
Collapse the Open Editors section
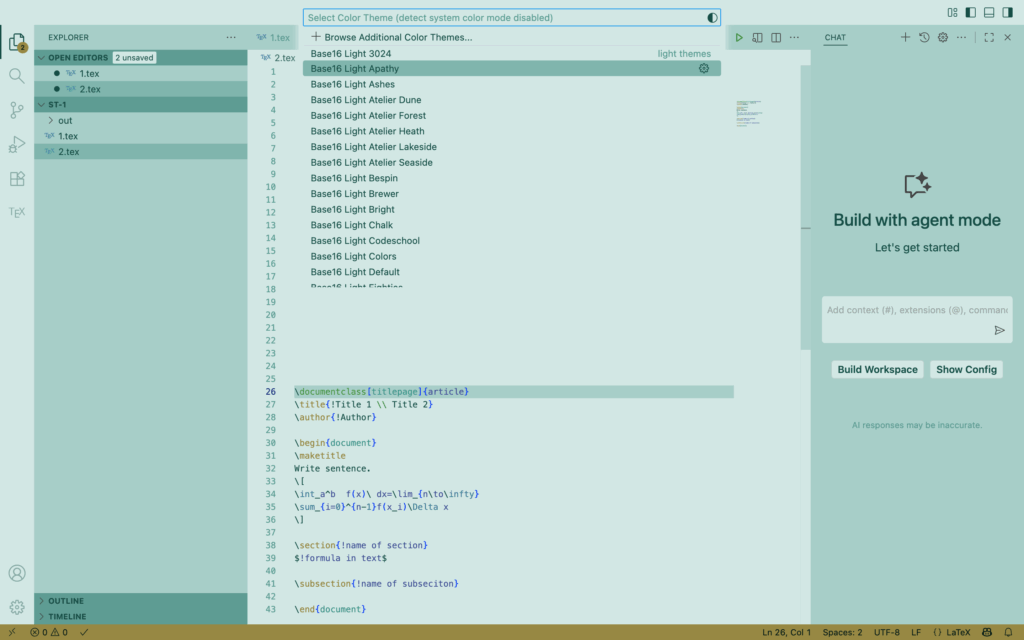click(42, 58)
